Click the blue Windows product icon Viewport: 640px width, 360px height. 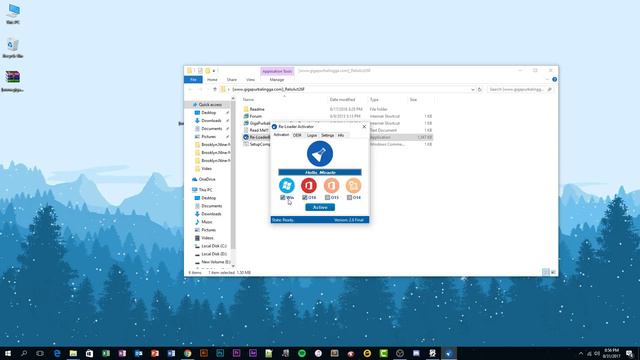point(287,185)
